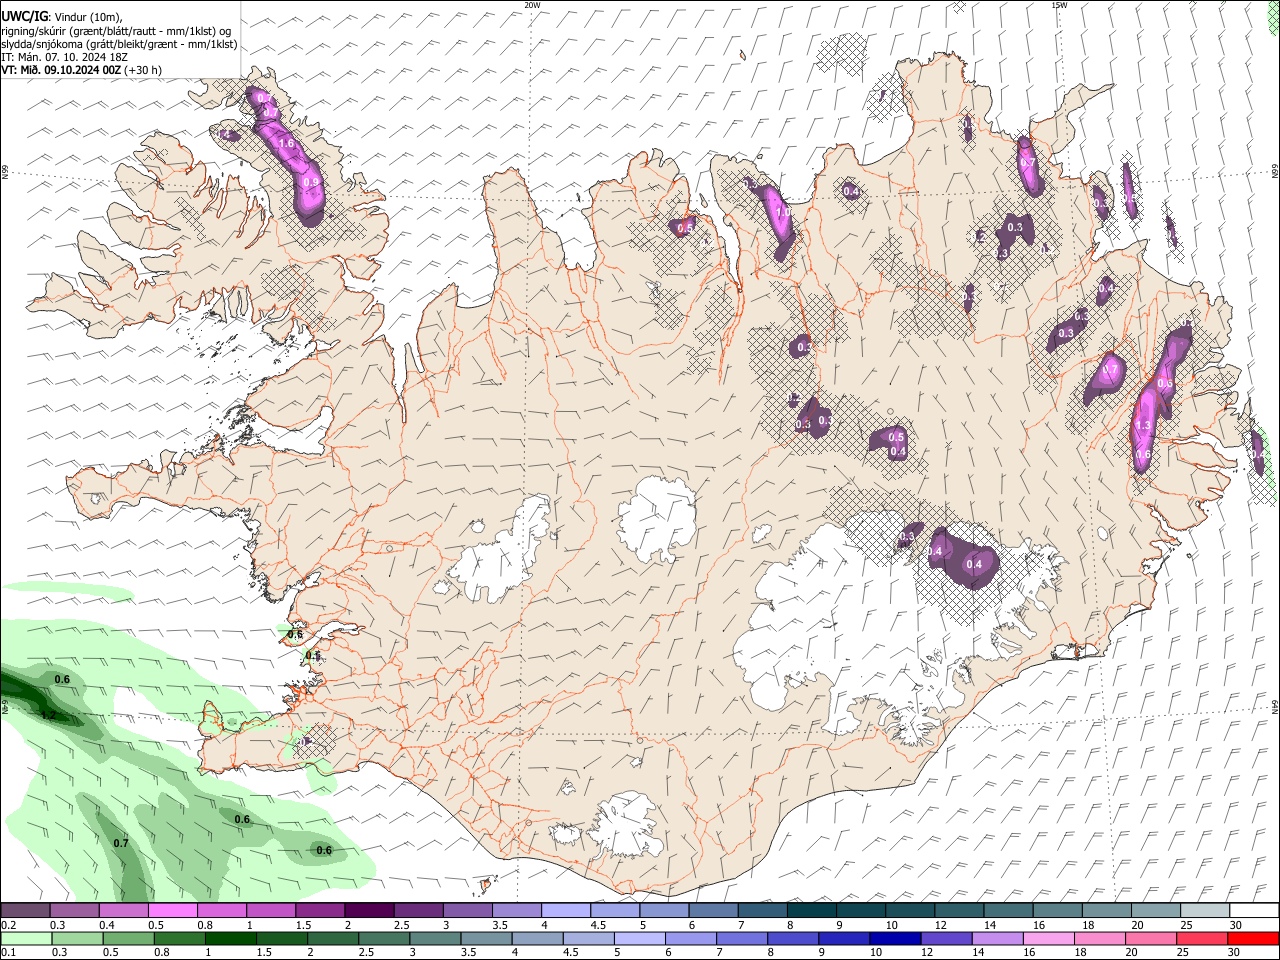This screenshot has height=960, width=1280.
Task: Select the bright pink 0.5 legend swatch
Action: coord(172,911)
